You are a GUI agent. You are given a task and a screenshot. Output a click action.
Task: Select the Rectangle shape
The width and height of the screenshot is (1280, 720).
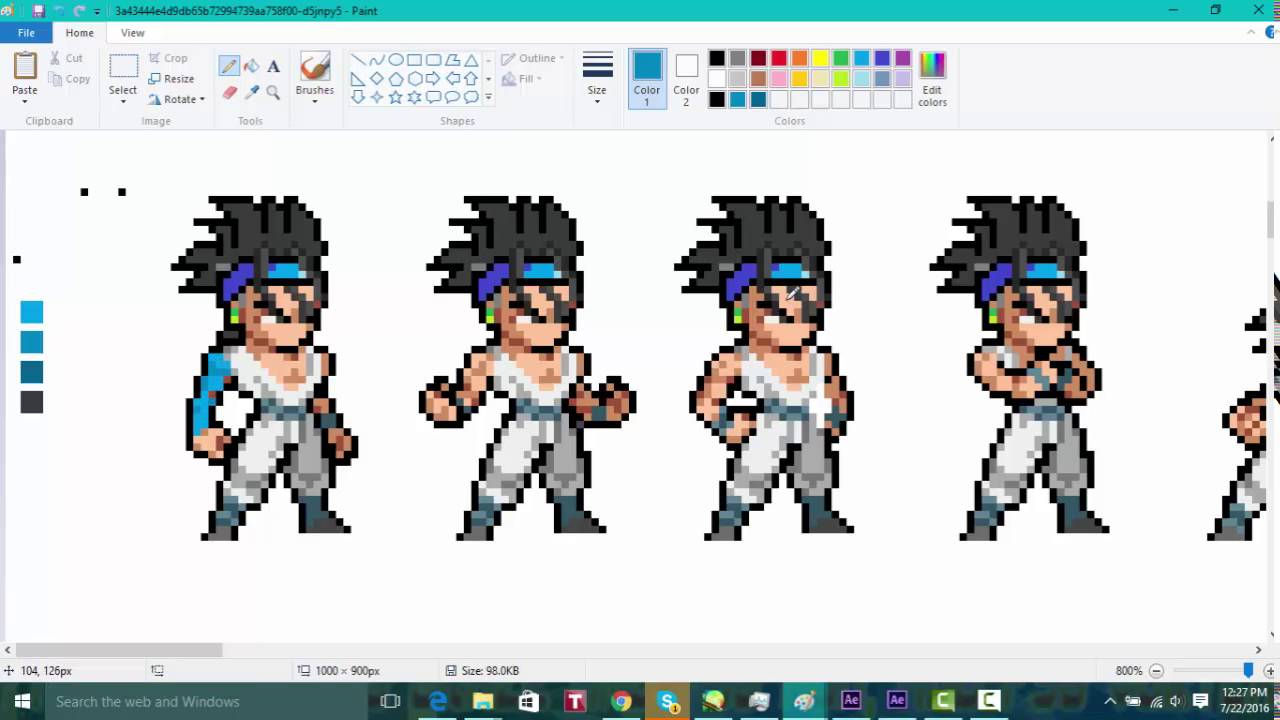click(x=414, y=60)
